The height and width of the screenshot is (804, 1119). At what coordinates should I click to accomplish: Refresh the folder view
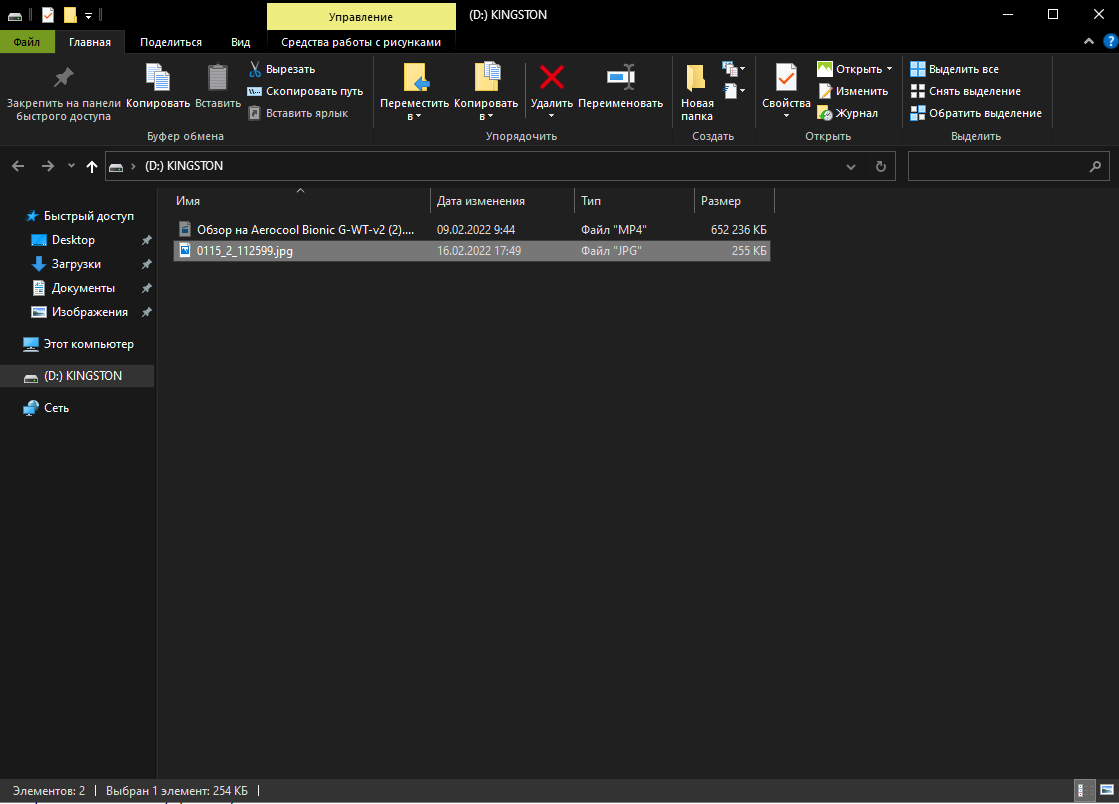coord(881,167)
